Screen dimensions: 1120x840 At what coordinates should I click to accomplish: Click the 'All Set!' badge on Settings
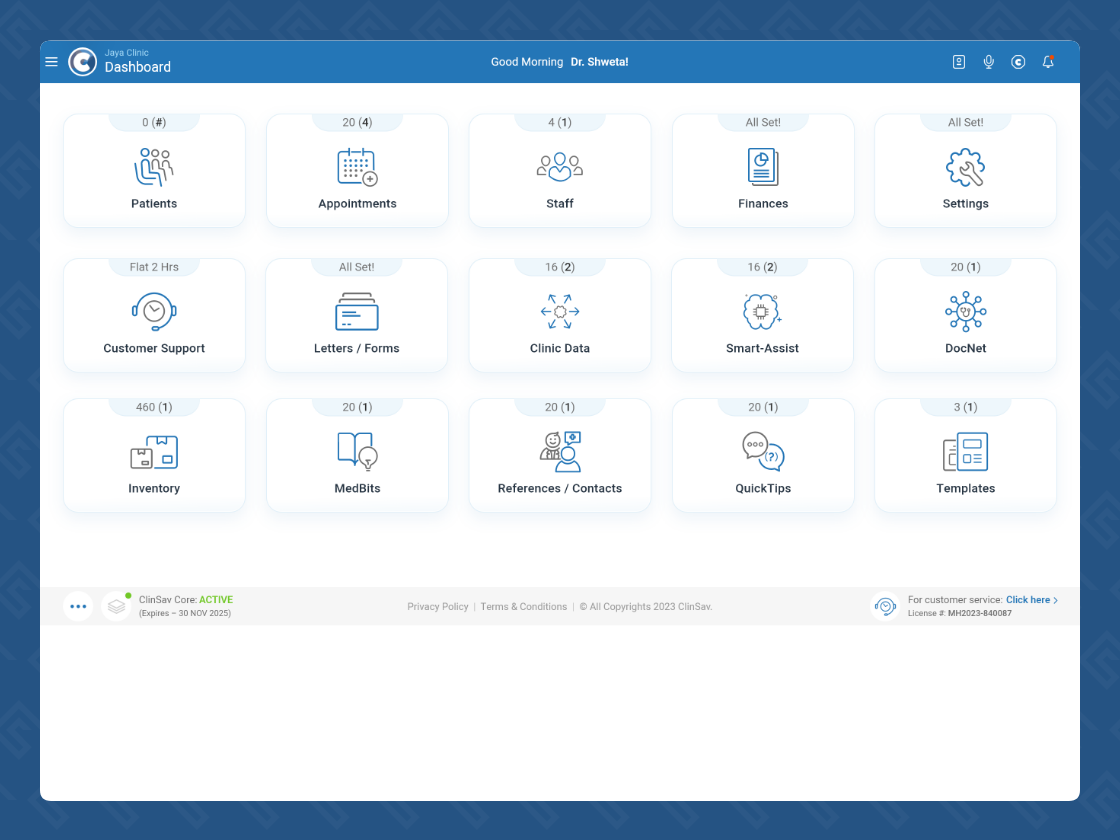click(x=966, y=122)
